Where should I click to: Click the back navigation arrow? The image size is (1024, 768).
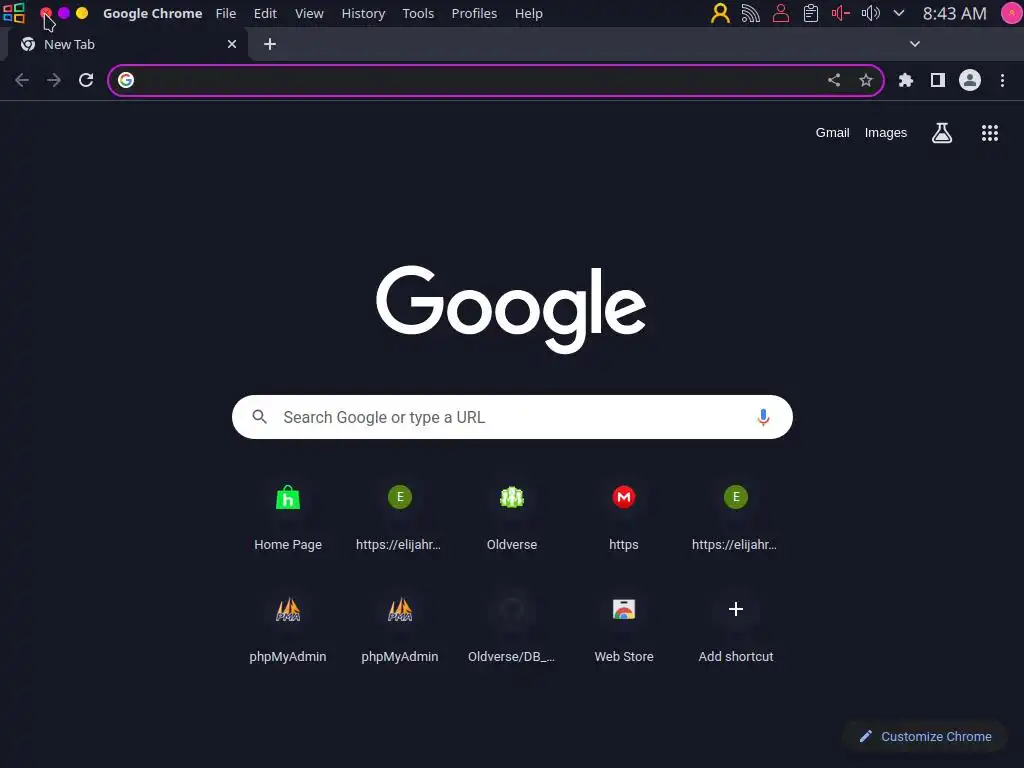point(22,80)
